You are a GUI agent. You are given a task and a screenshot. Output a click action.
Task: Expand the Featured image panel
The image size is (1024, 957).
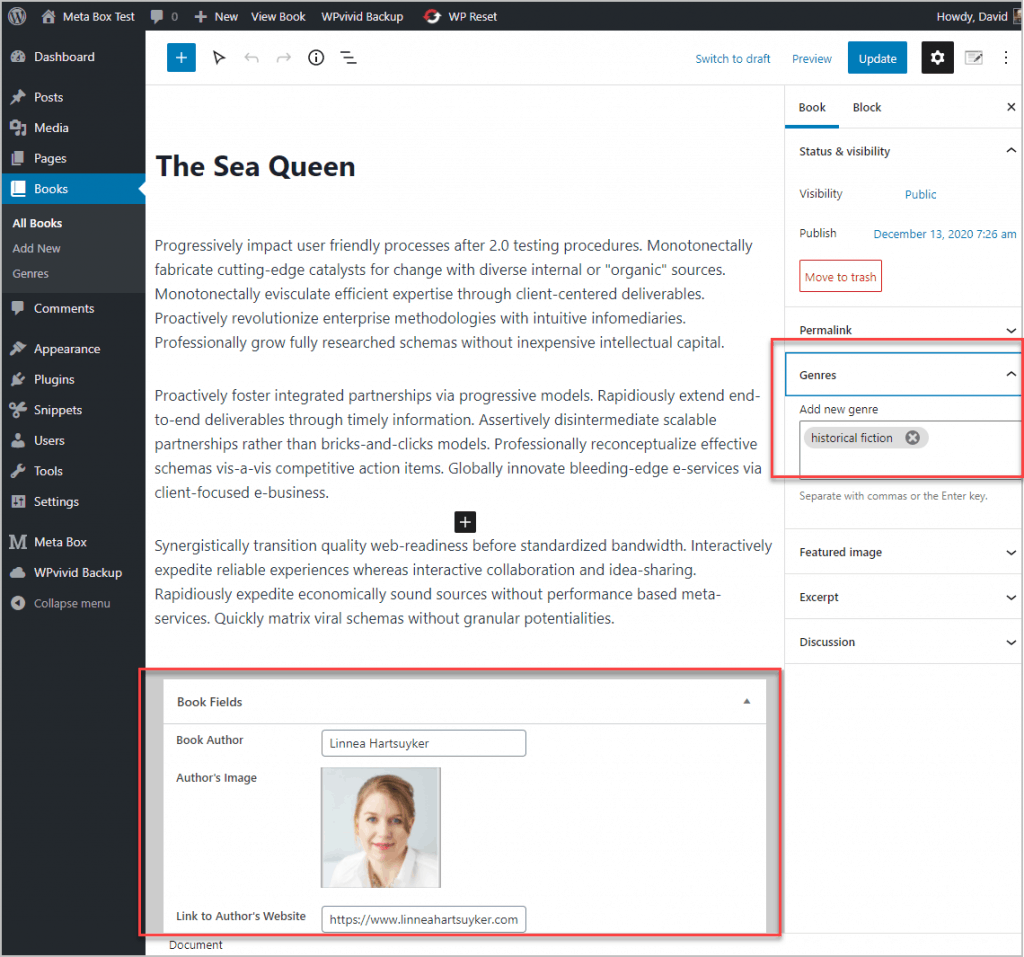pyautogui.click(x=903, y=552)
